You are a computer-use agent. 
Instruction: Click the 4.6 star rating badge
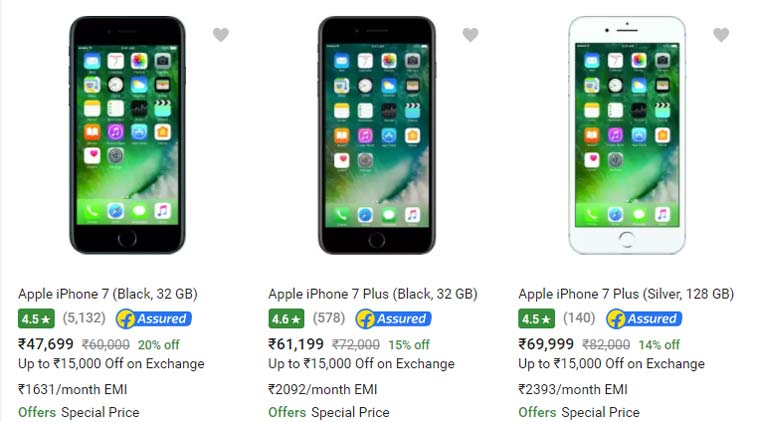[286, 318]
